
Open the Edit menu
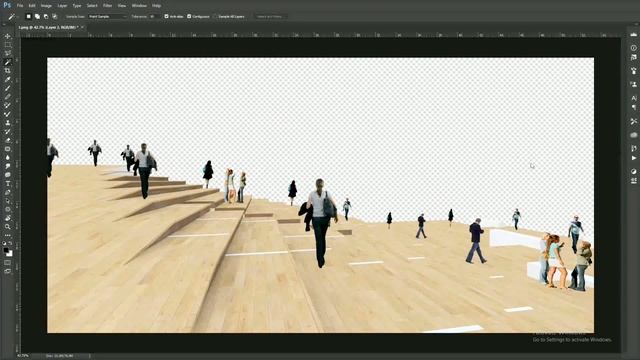tap(32, 6)
